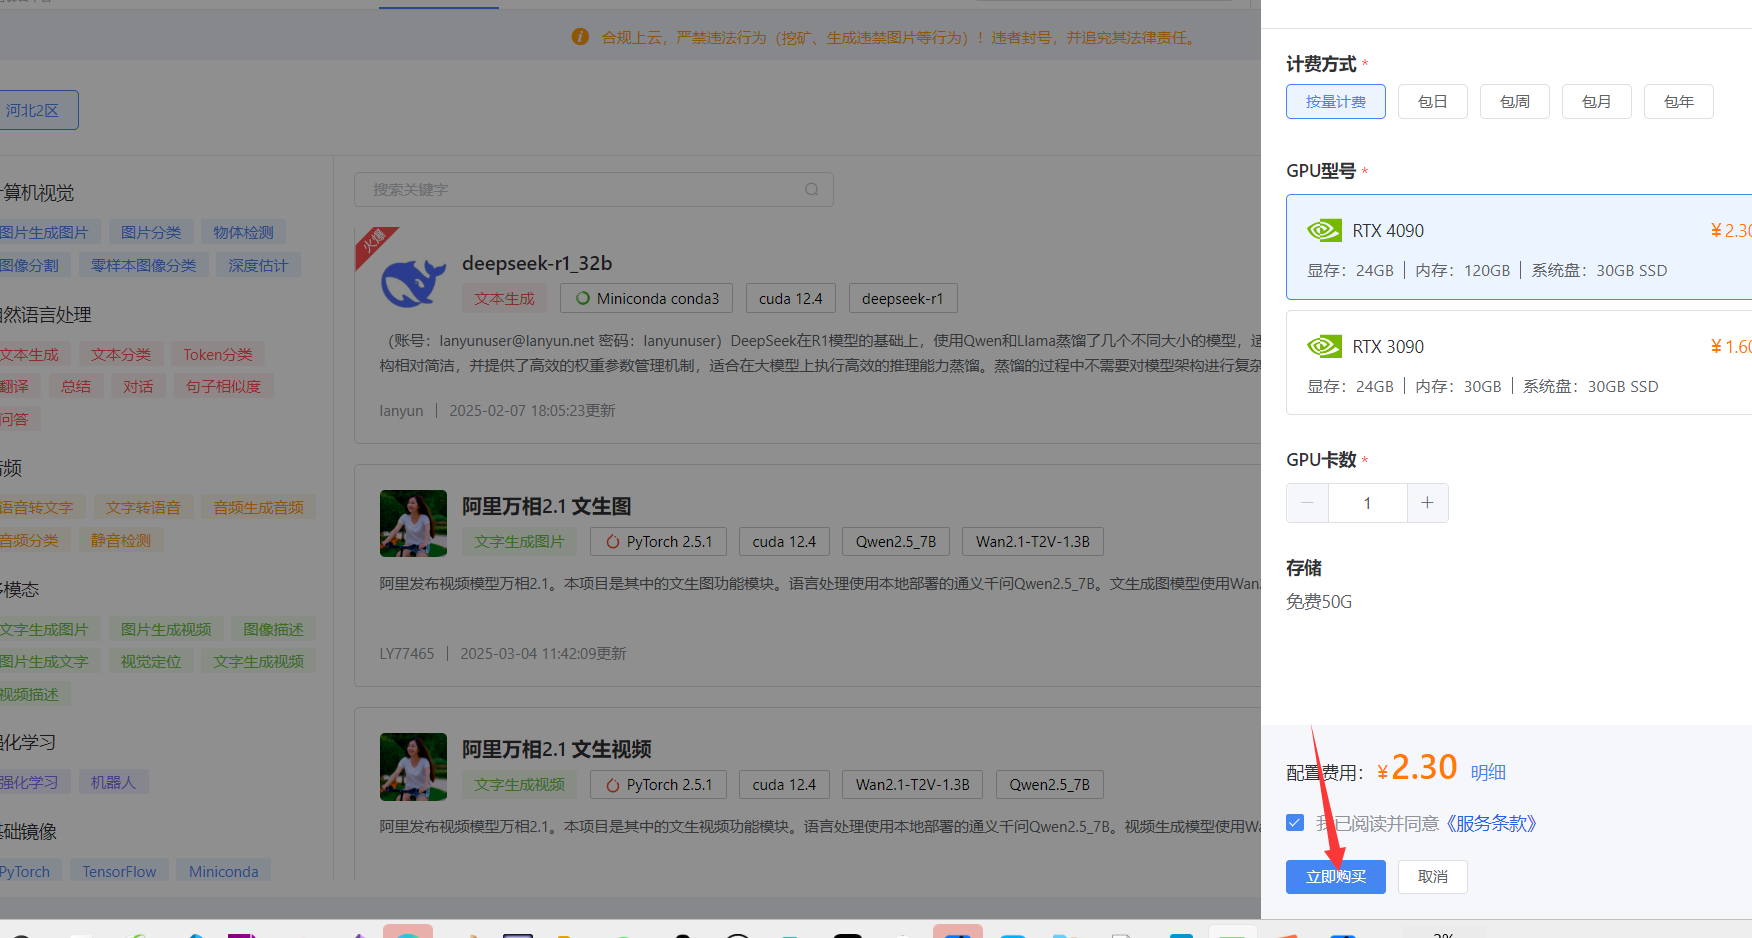Open the 阿里万相2.1 文生图 thumbnail
This screenshot has width=1752, height=938.
coord(413,523)
